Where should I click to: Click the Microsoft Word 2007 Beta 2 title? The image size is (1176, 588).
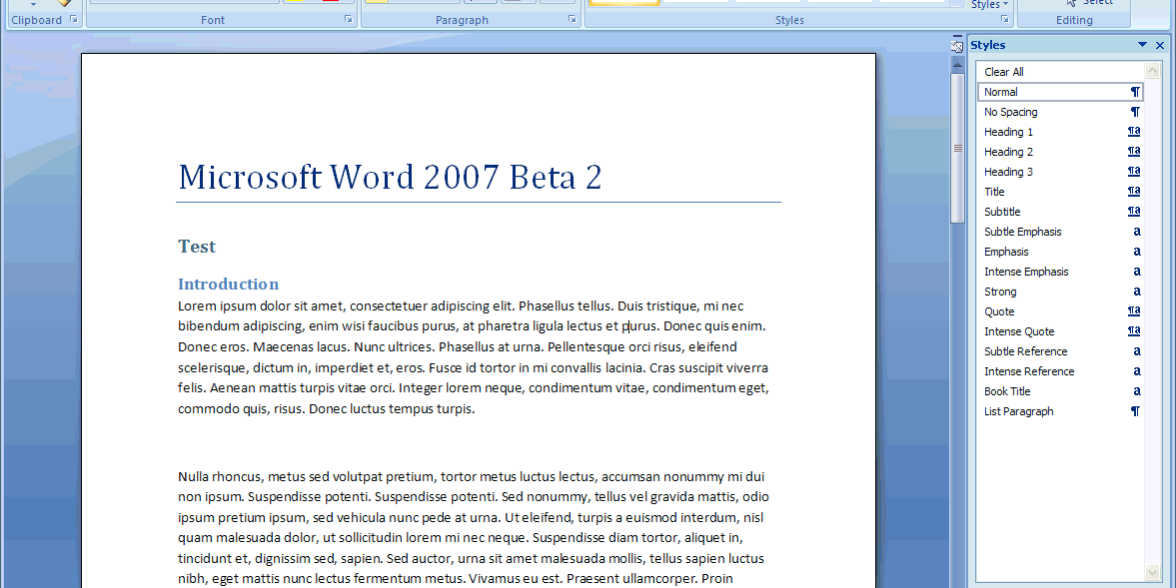point(390,177)
